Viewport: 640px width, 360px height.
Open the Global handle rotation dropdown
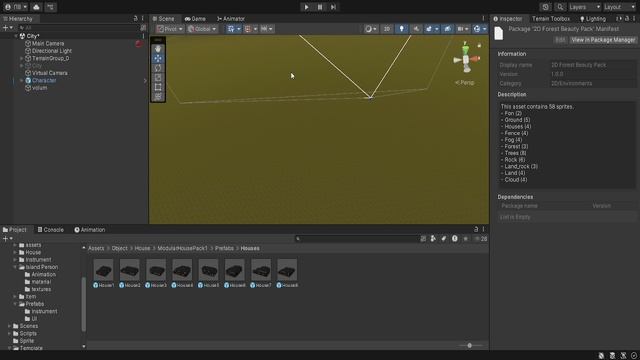pyautogui.click(x=202, y=29)
